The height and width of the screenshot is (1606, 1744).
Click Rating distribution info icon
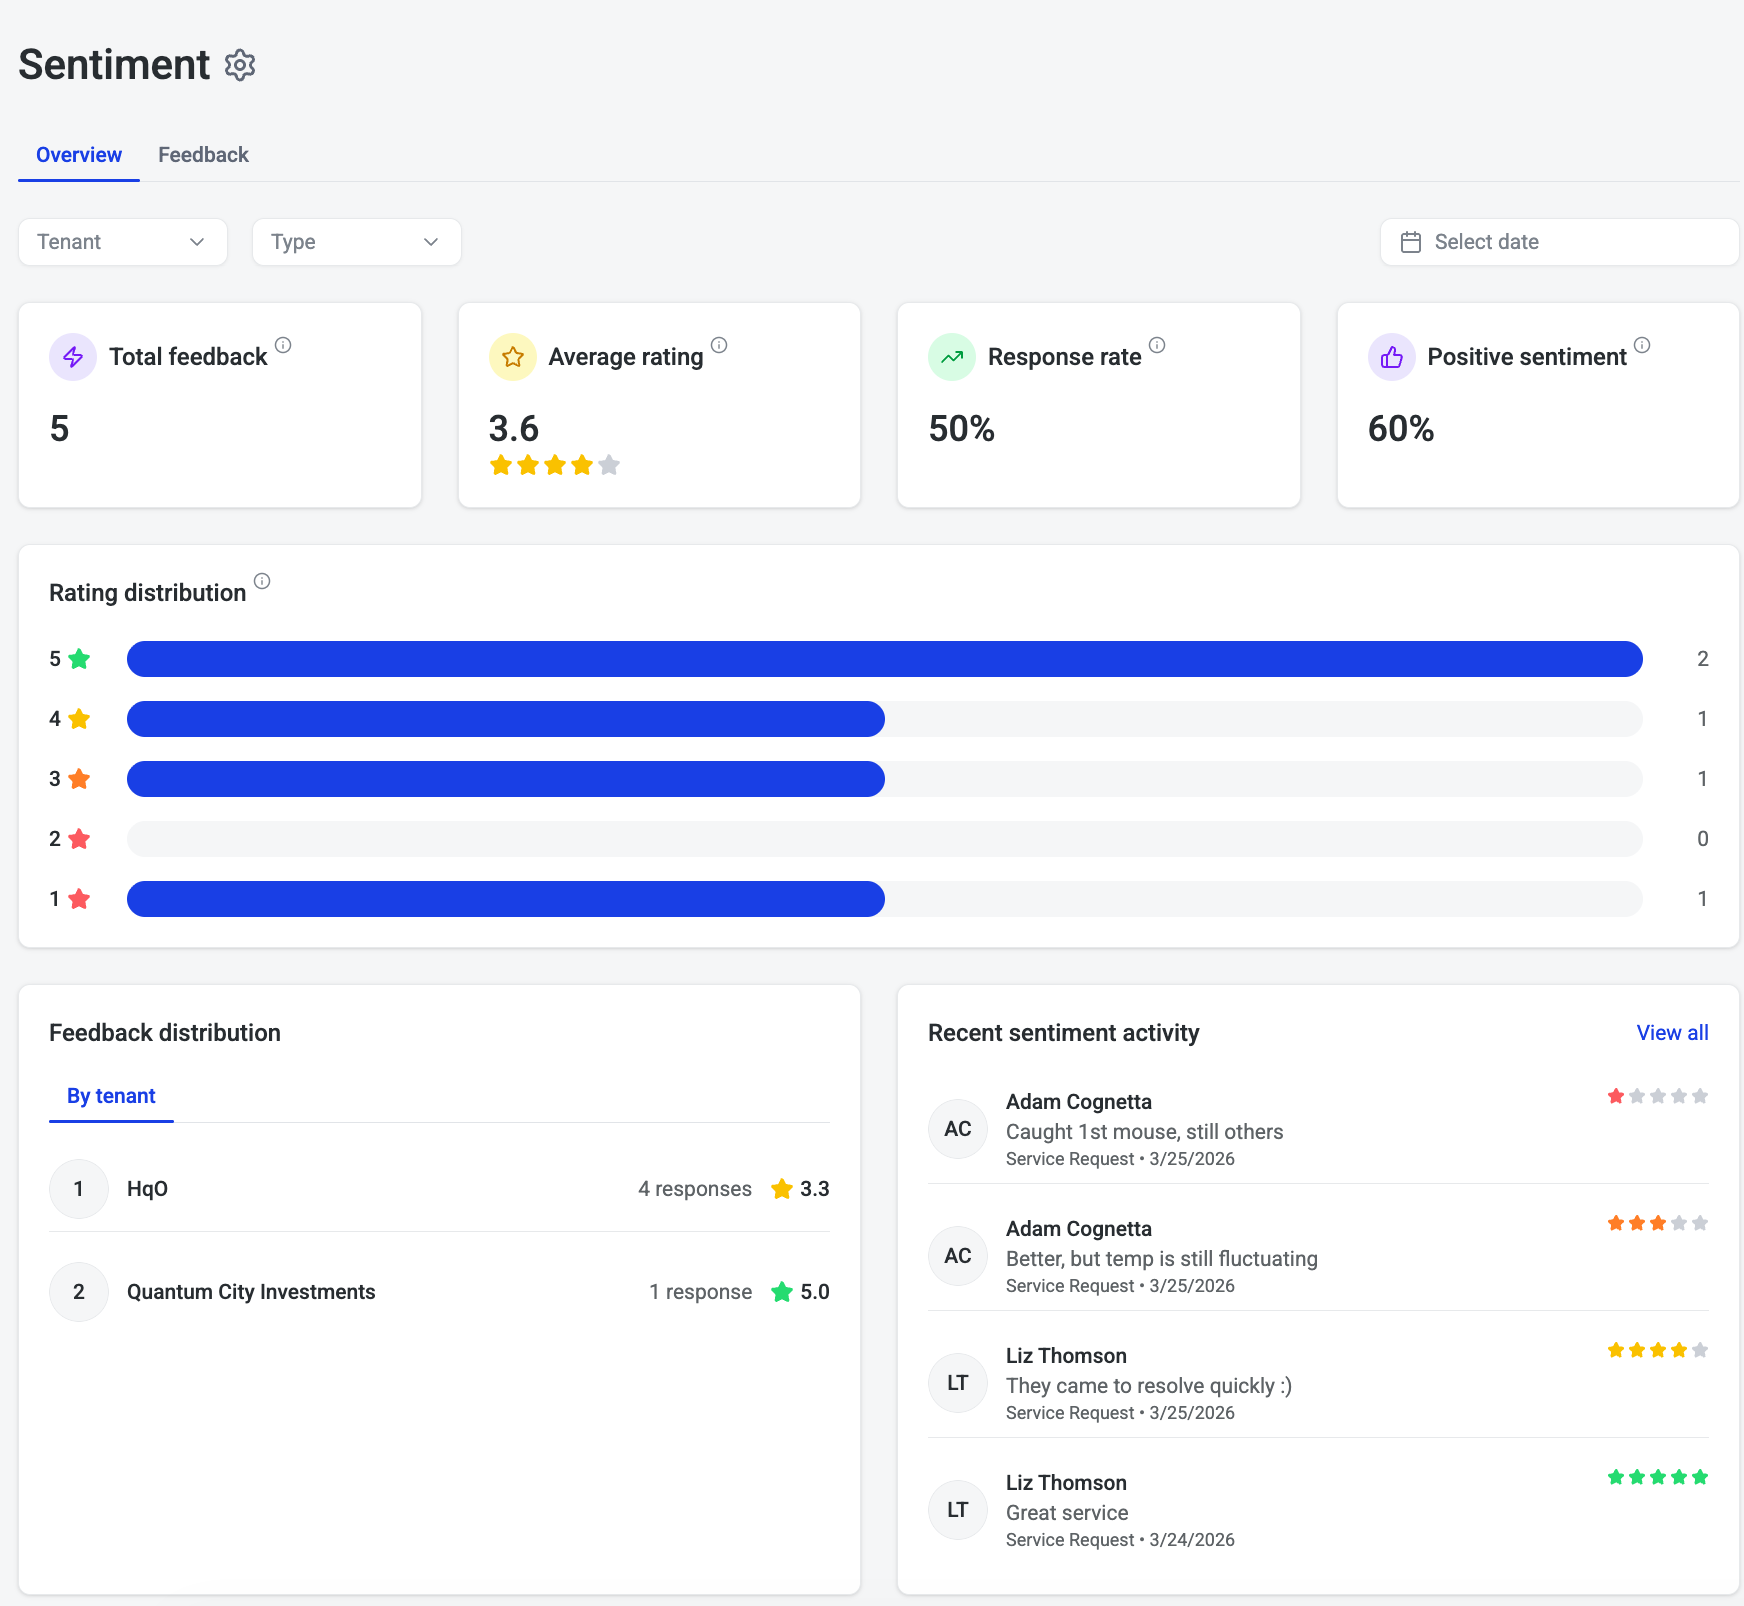pyautogui.click(x=262, y=581)
